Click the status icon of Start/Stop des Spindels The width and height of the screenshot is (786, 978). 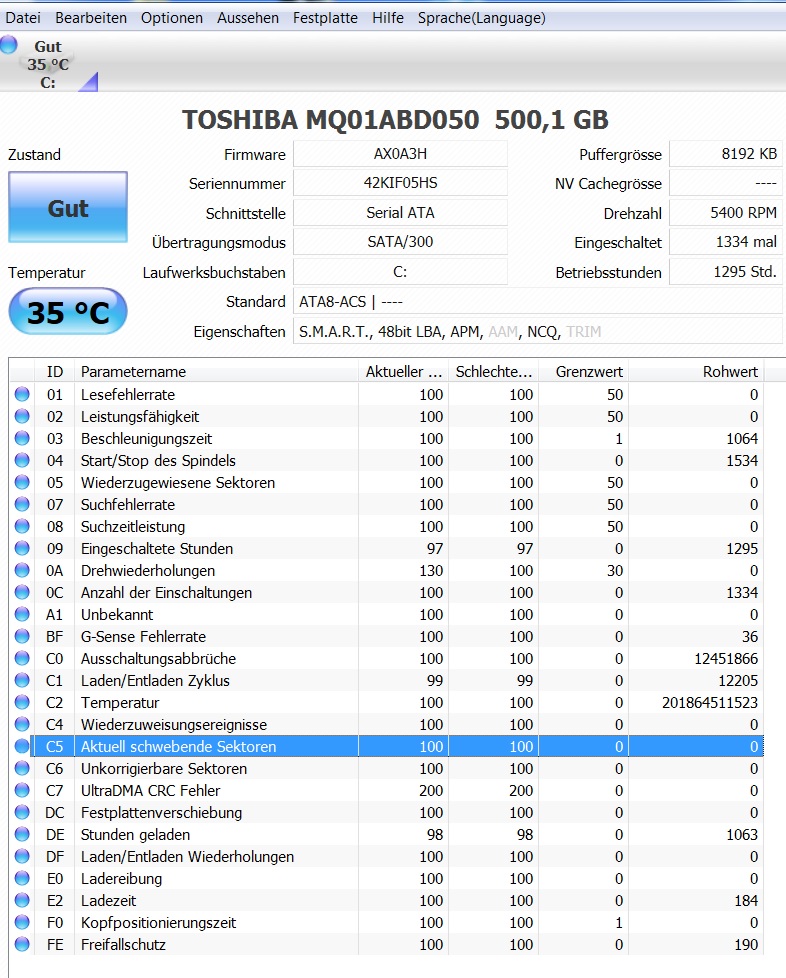(22, 460)
